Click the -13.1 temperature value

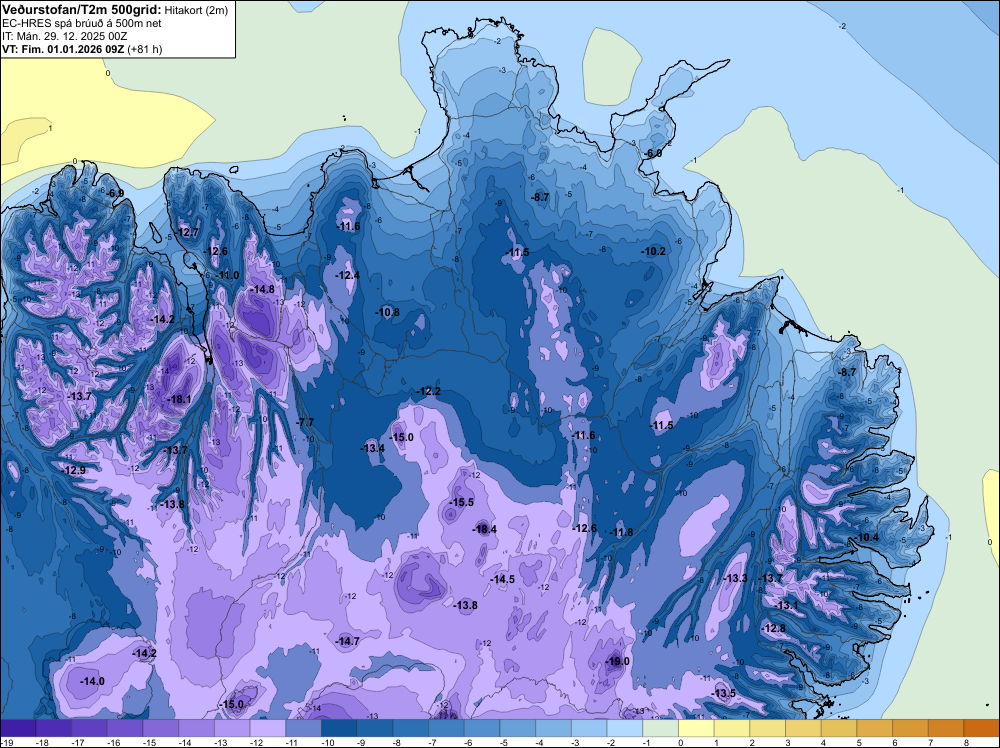(786, 605)
